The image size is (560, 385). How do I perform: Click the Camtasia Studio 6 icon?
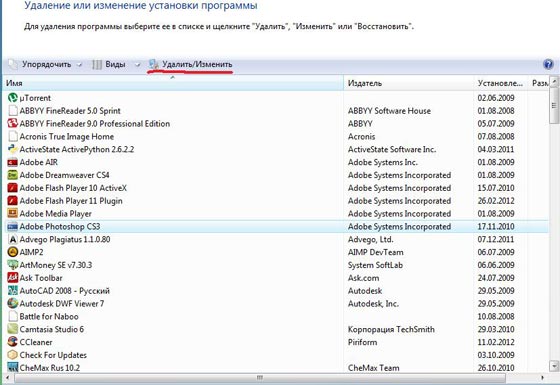click(x=12, y=329)
